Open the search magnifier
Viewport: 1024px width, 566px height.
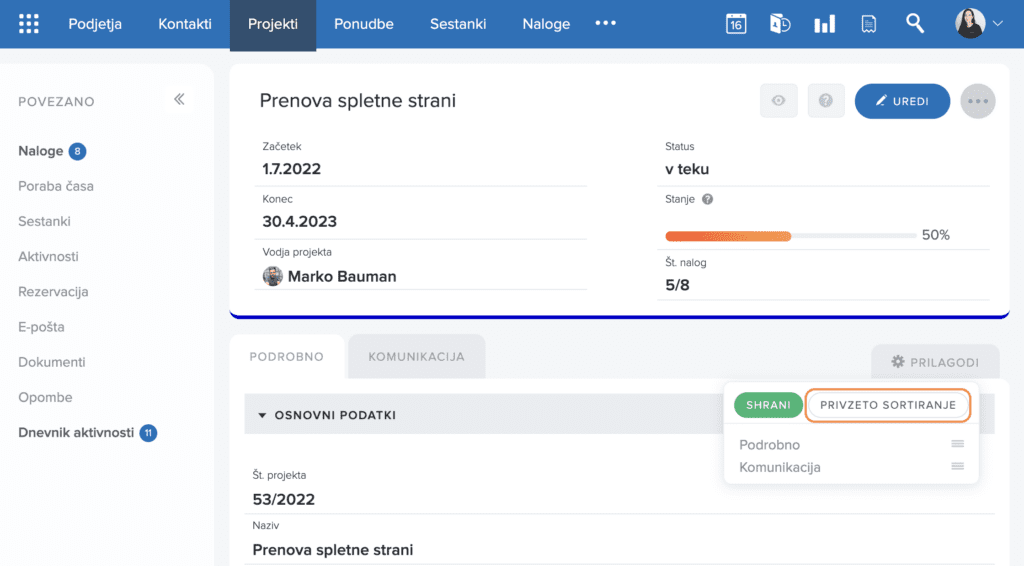pyautogui.click(x=915, y=24)
